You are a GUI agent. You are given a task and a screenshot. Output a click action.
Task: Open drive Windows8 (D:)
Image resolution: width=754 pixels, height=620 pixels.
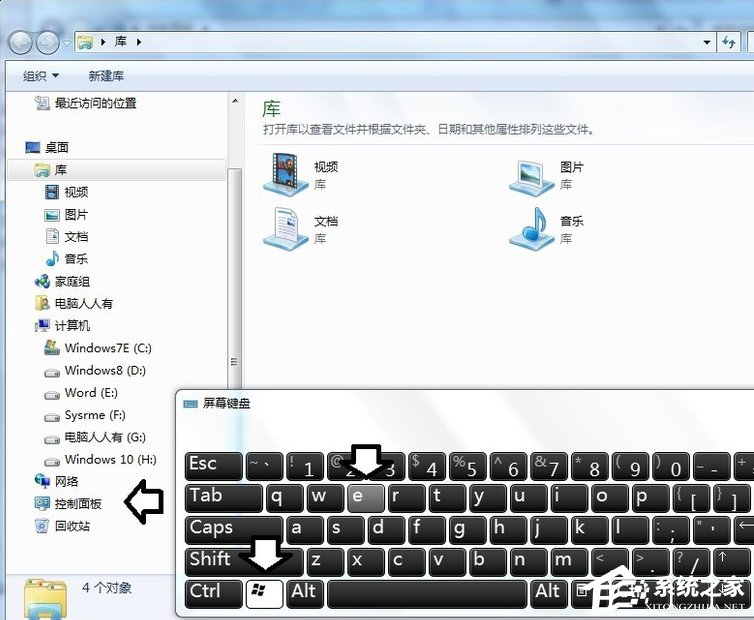(x=95, y=370)
